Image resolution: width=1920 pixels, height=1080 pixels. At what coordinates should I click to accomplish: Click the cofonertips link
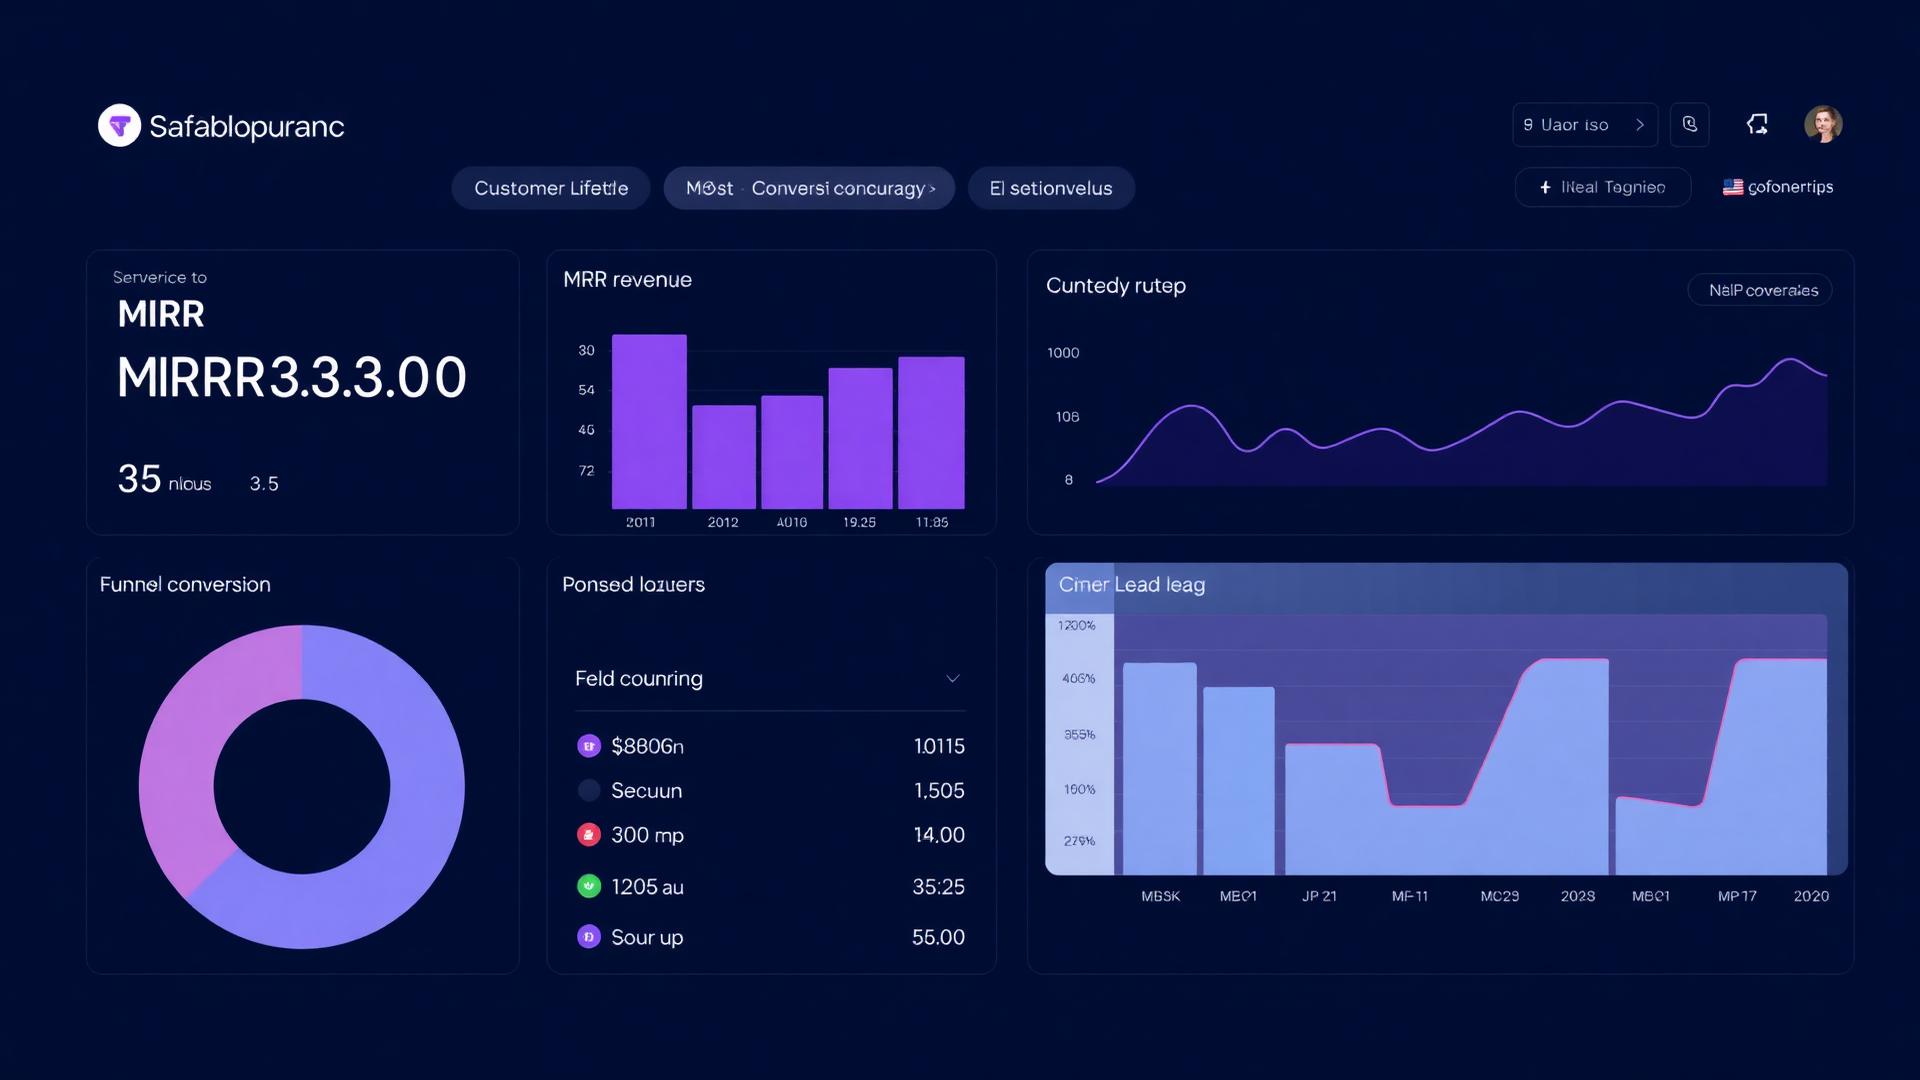tap(1790, 187)
